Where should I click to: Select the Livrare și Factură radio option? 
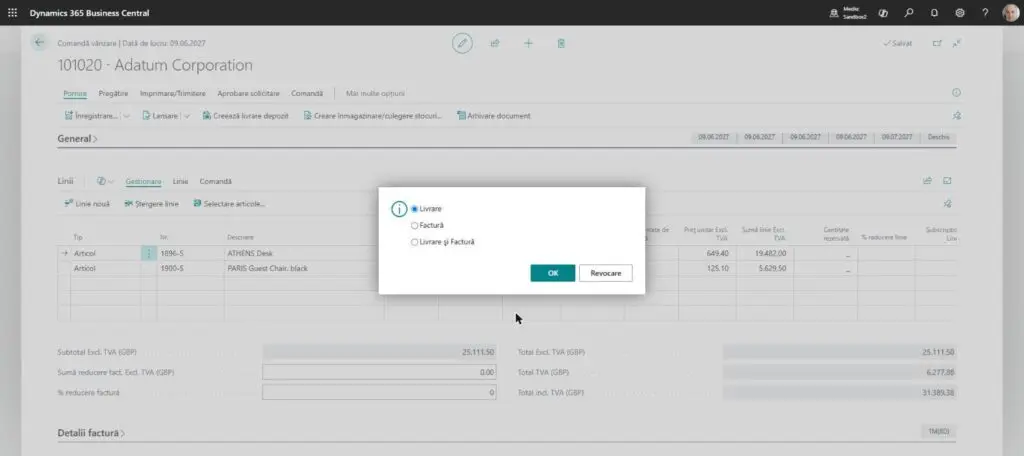[x=414, y=242]
